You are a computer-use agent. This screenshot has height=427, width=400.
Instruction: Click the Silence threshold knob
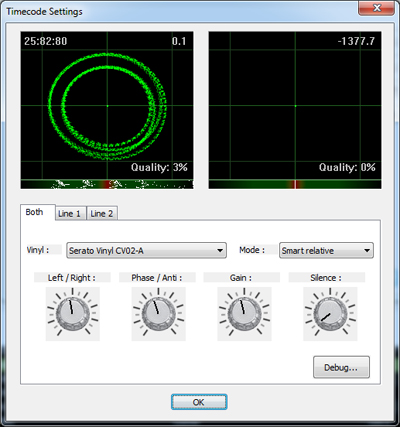pos(330,314)
